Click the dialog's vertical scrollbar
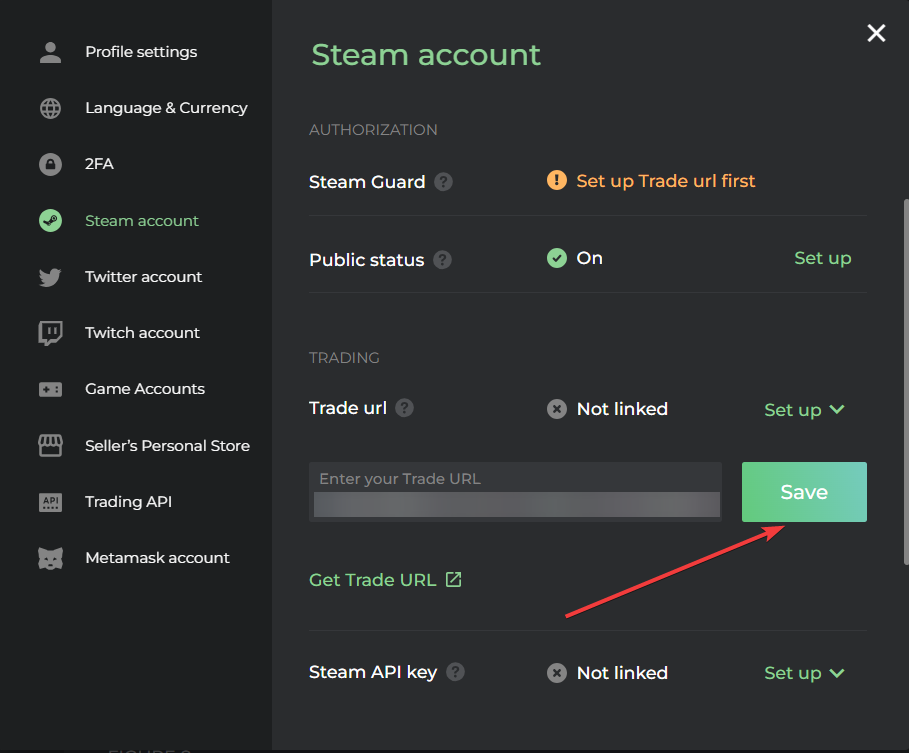This screenshot has width=909, height=753. 906,381
